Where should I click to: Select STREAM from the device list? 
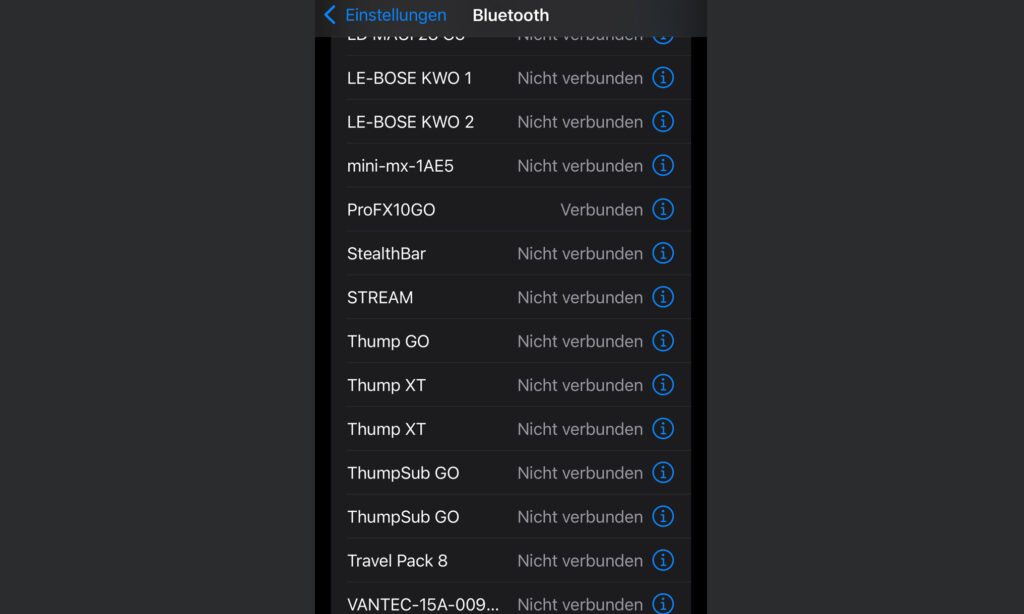click(x=380, y=298)
